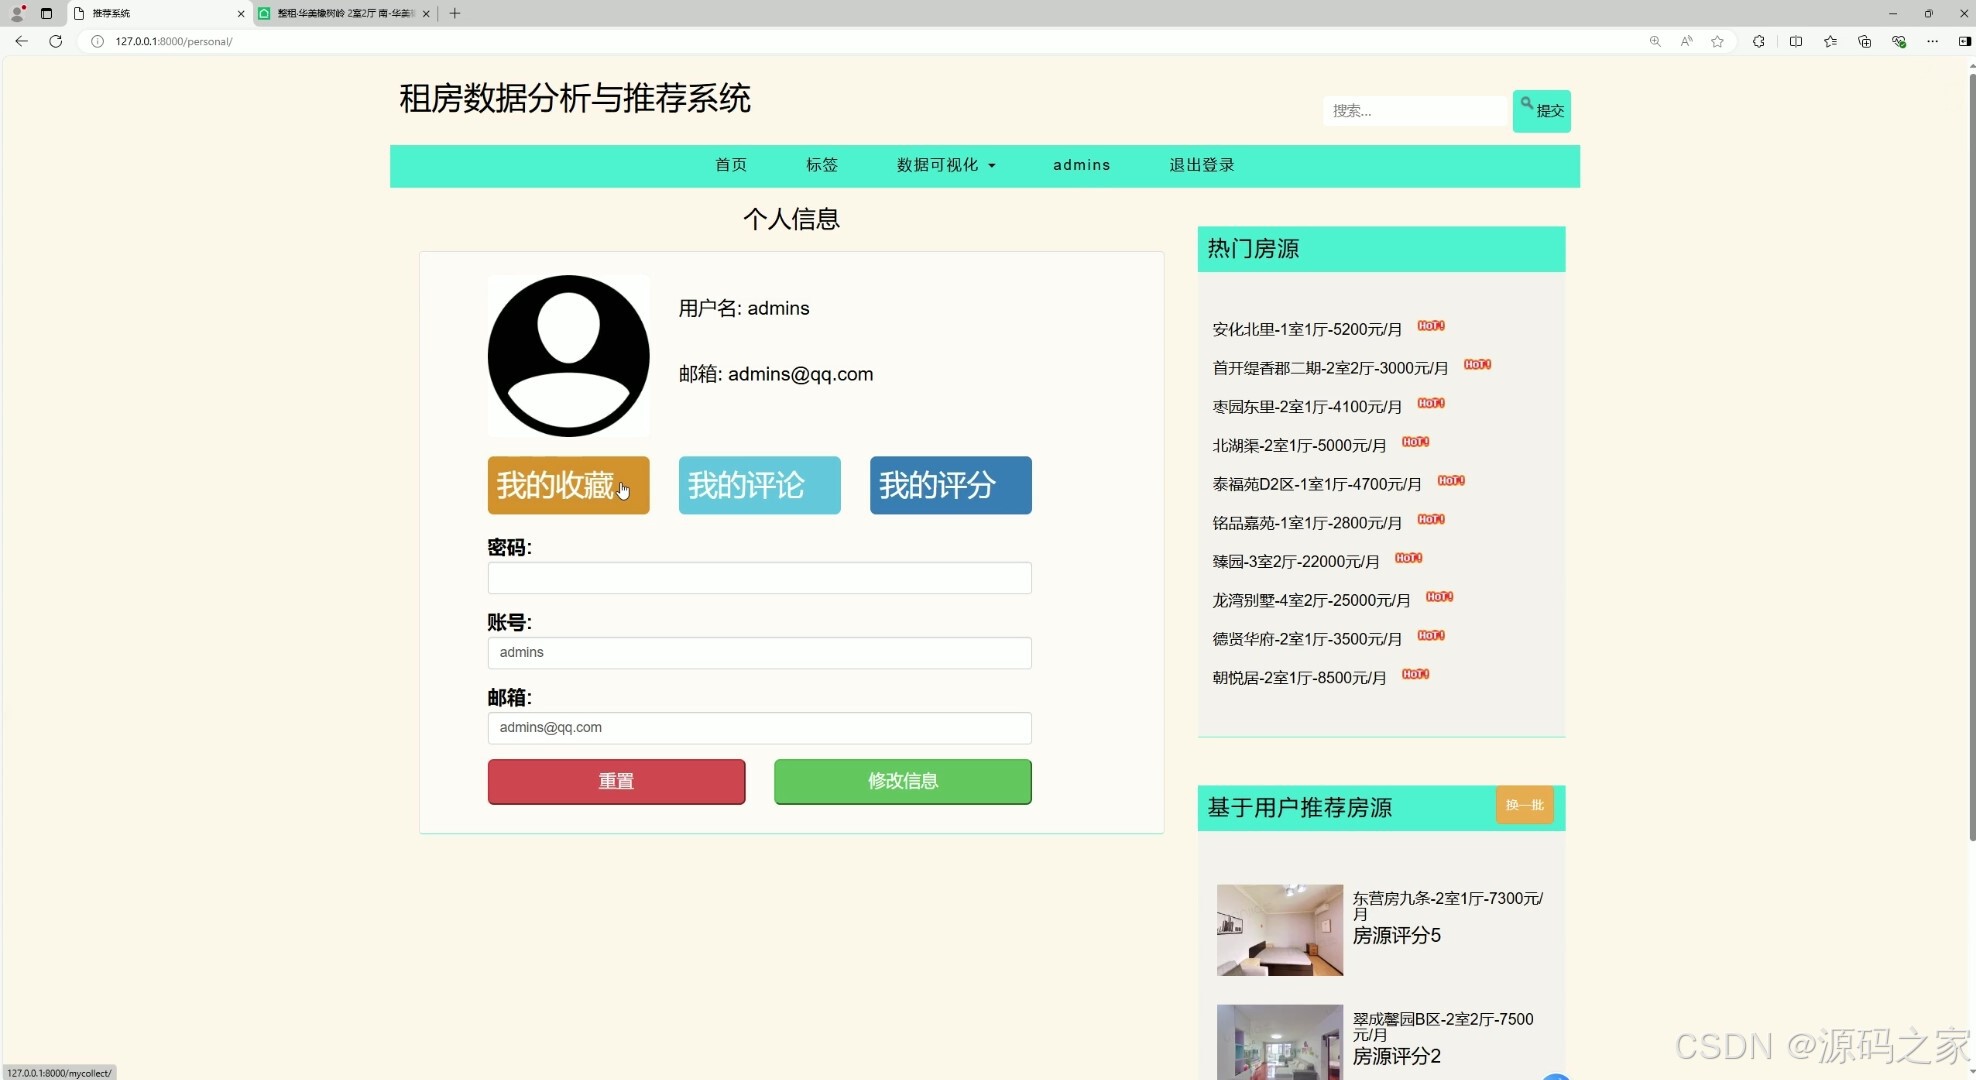Click the green 修改信息 button
Image resolution: width=1976 pixels, height=1080 pixels.
(901, 781)
